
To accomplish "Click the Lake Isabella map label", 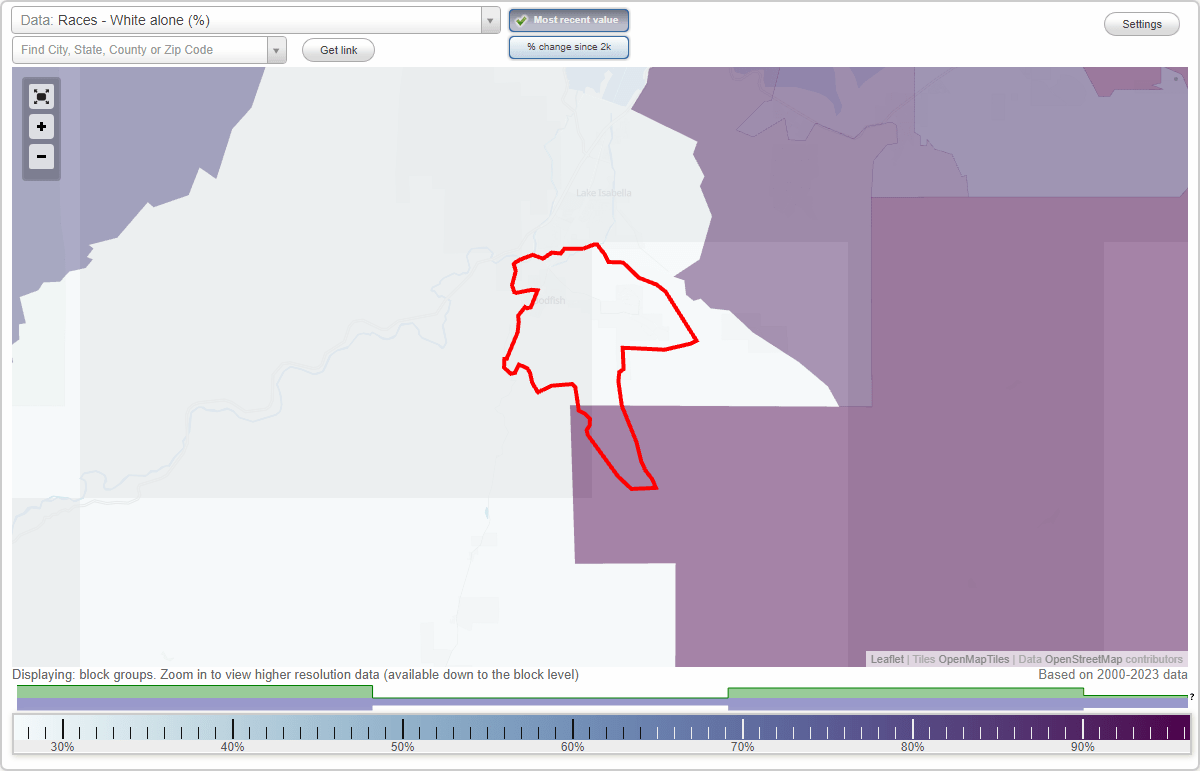I will coord(604,192).
